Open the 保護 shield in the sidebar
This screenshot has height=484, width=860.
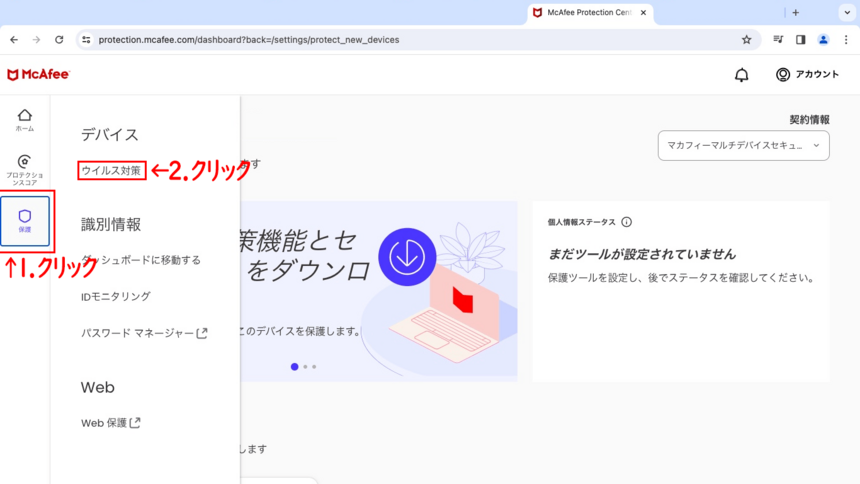[25, 221]
